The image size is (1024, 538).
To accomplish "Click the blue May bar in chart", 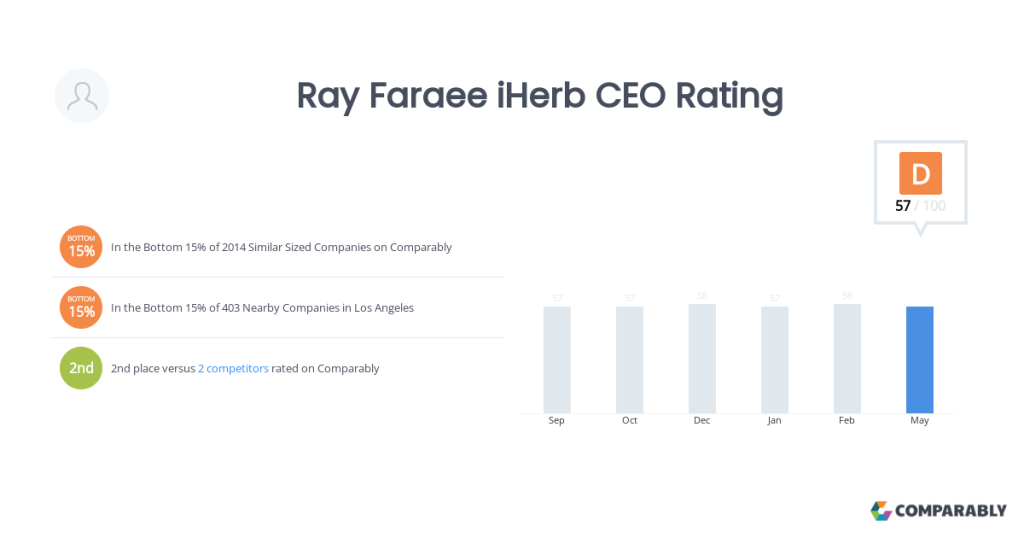I will (920, 360).
